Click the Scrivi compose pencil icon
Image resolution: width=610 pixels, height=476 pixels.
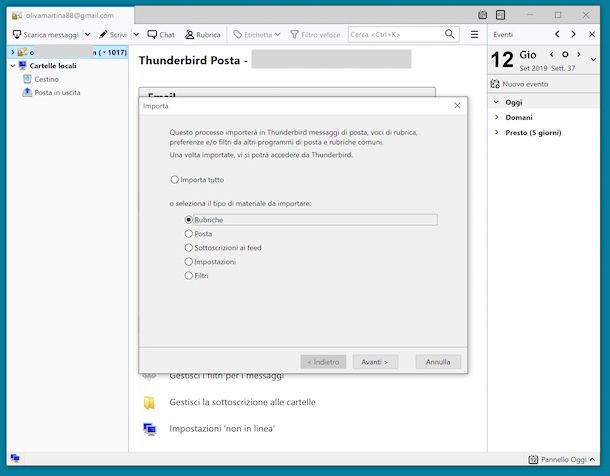[103, 35]
